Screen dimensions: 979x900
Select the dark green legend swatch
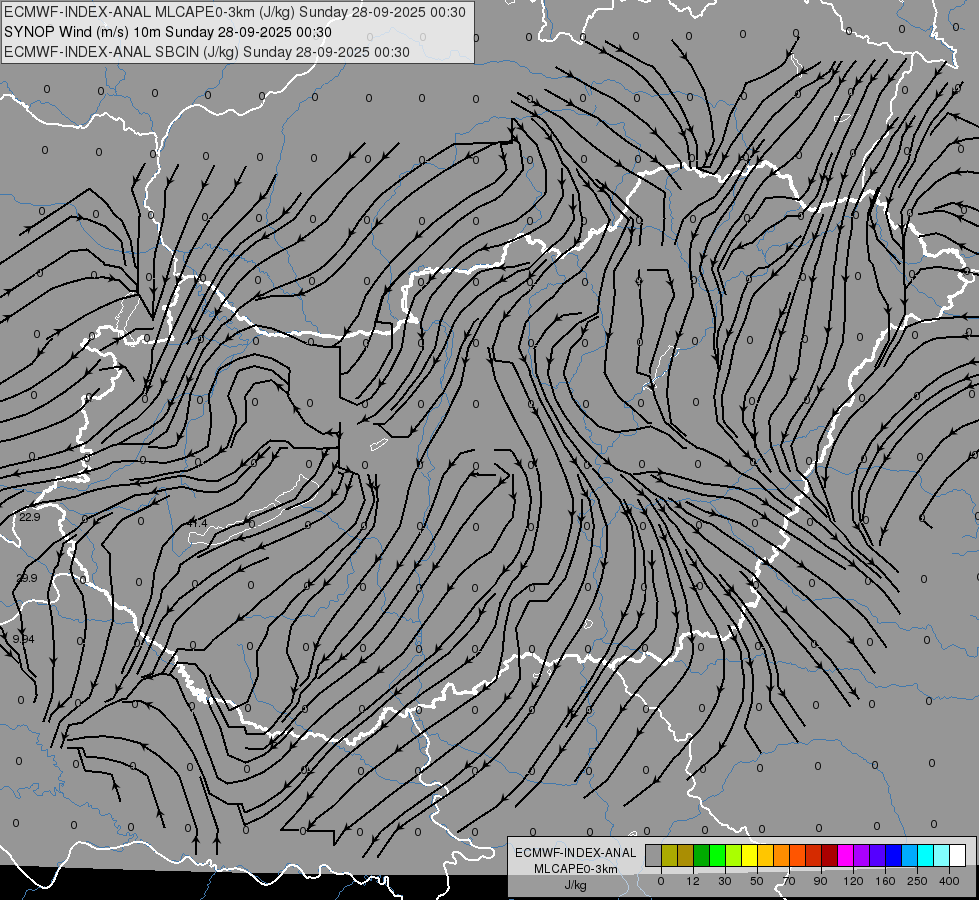coord(702,855)
